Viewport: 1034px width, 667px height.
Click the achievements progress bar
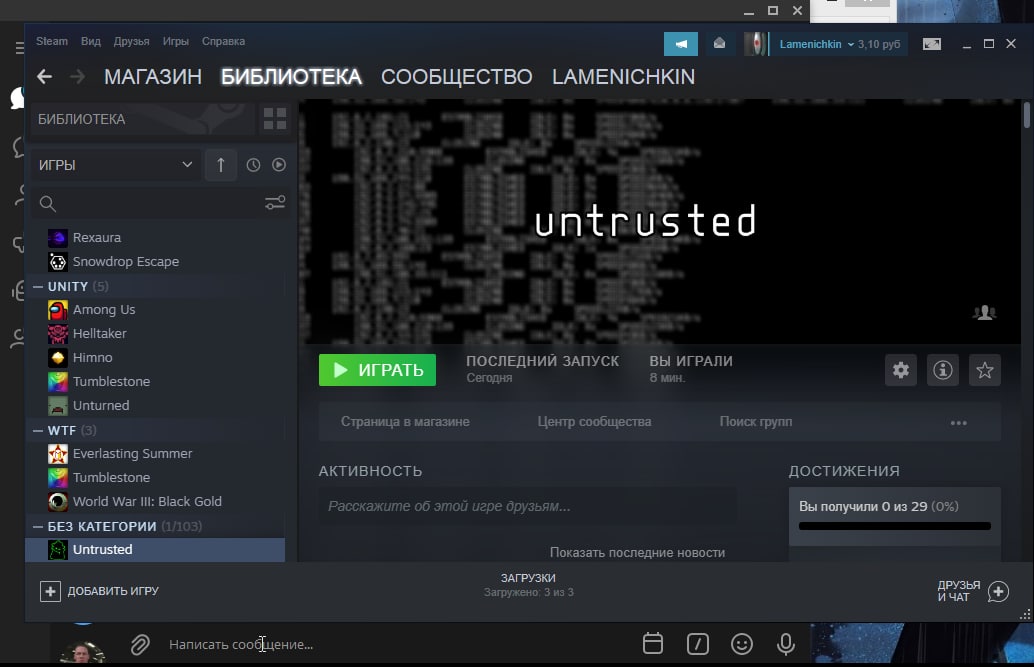895,526
